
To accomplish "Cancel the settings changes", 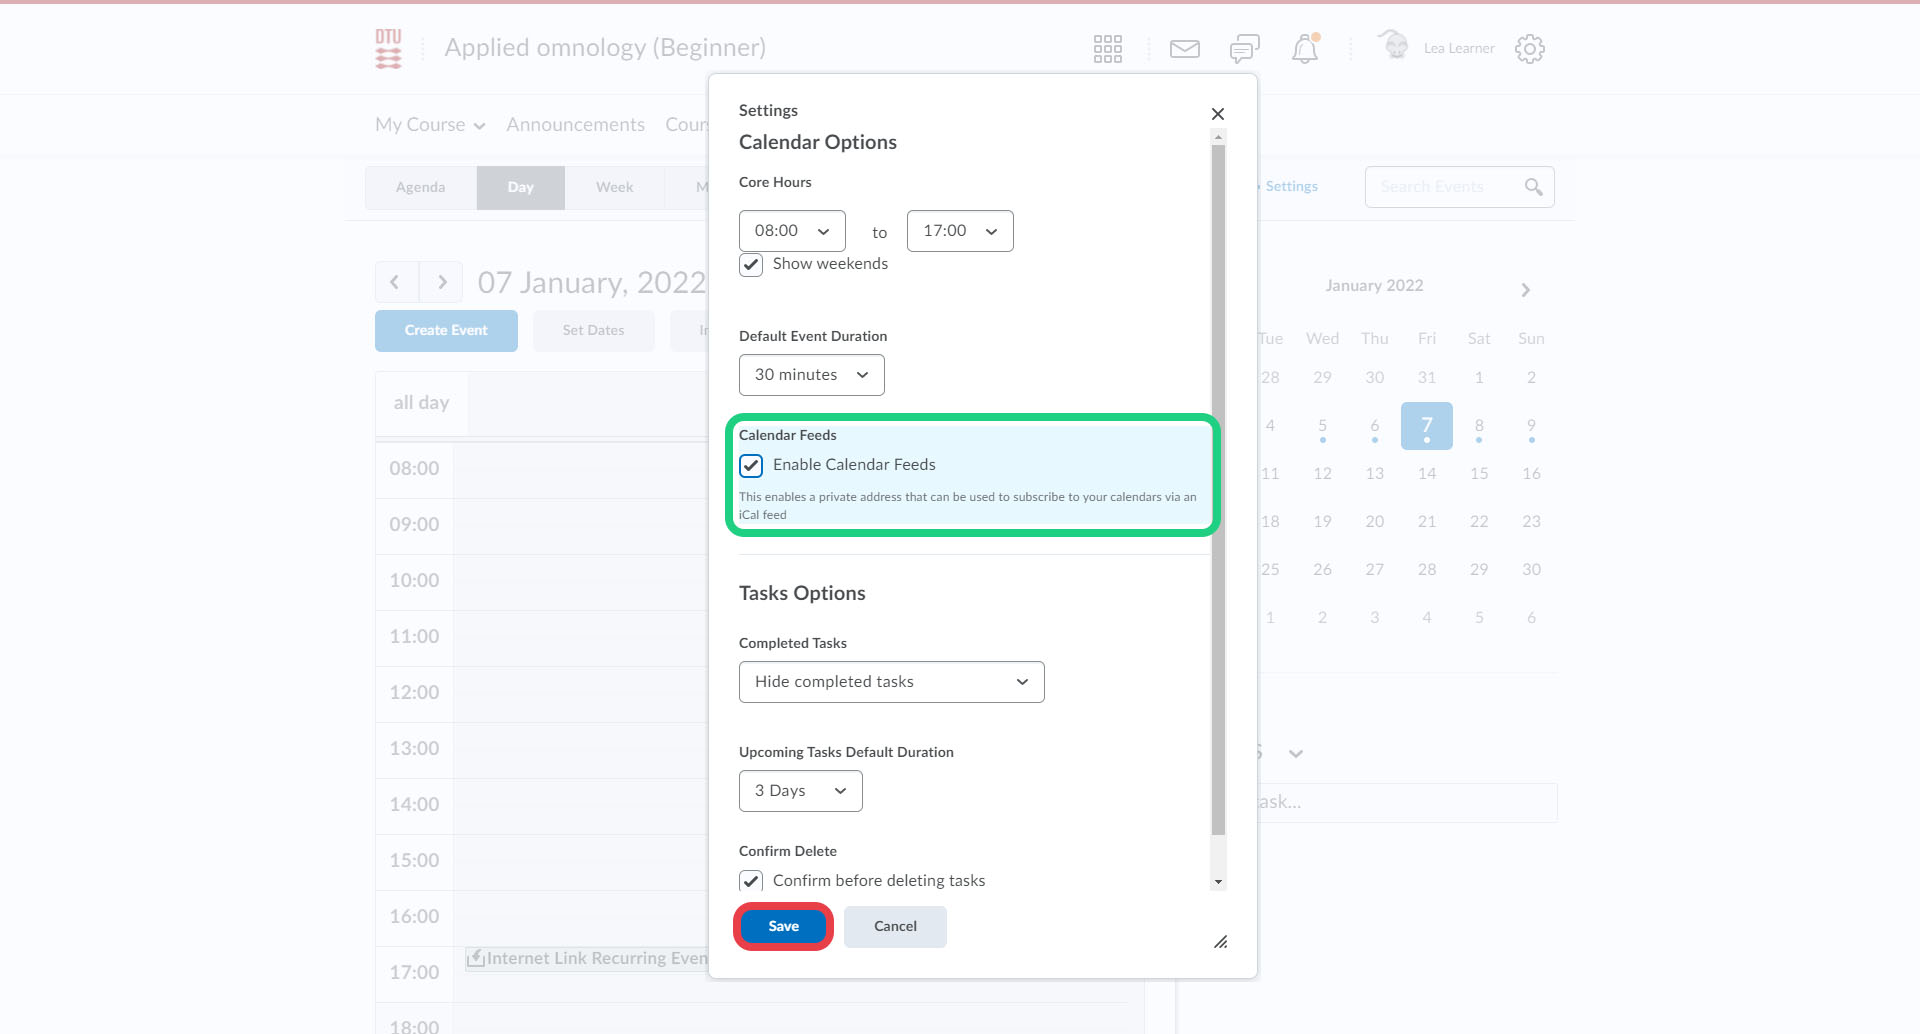I will [x=895, y=927].
